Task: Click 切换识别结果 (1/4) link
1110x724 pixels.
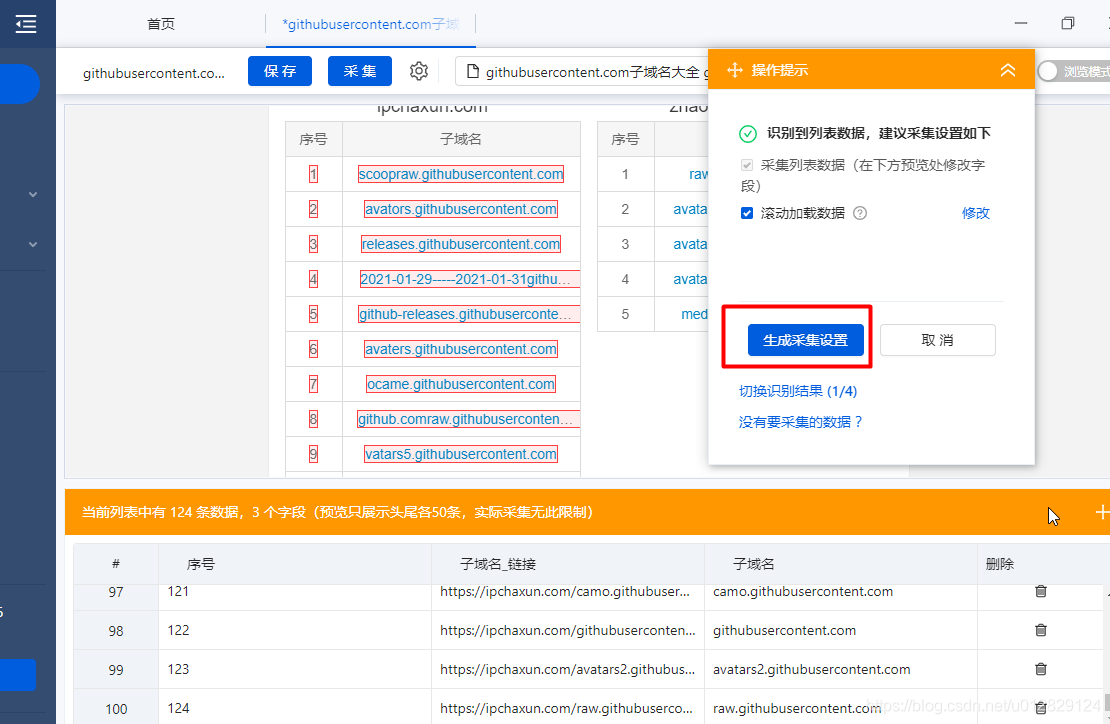Action: click(x=798, y=391)
